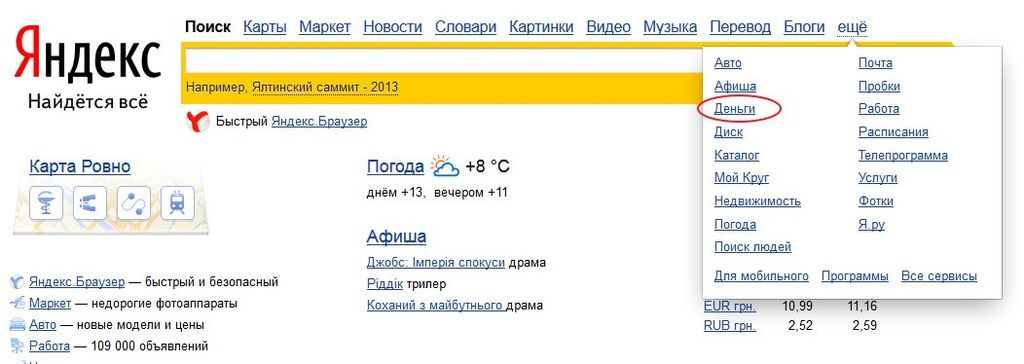Image resolution: width=1024 pixels, height=364 pixels.
Task: Open the movie Джобс: Імперія спокуси
Action: point(436,263)
